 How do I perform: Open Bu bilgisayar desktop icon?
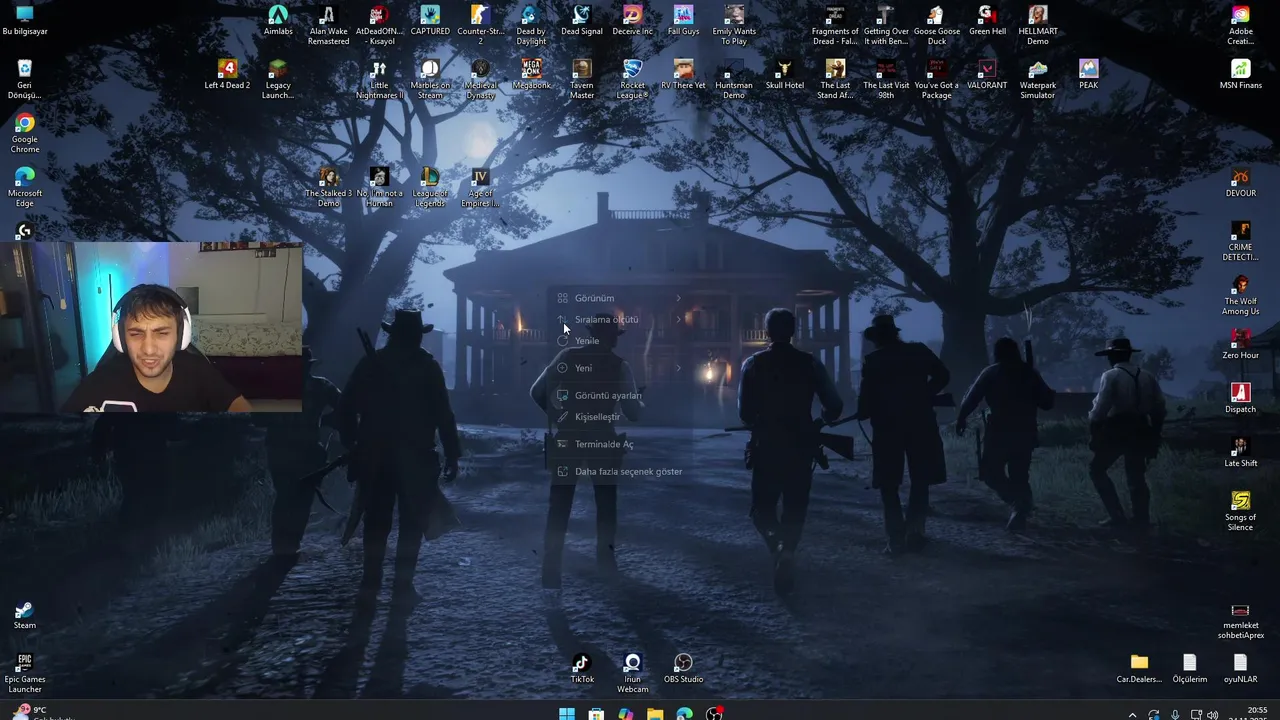click(25, 20)
